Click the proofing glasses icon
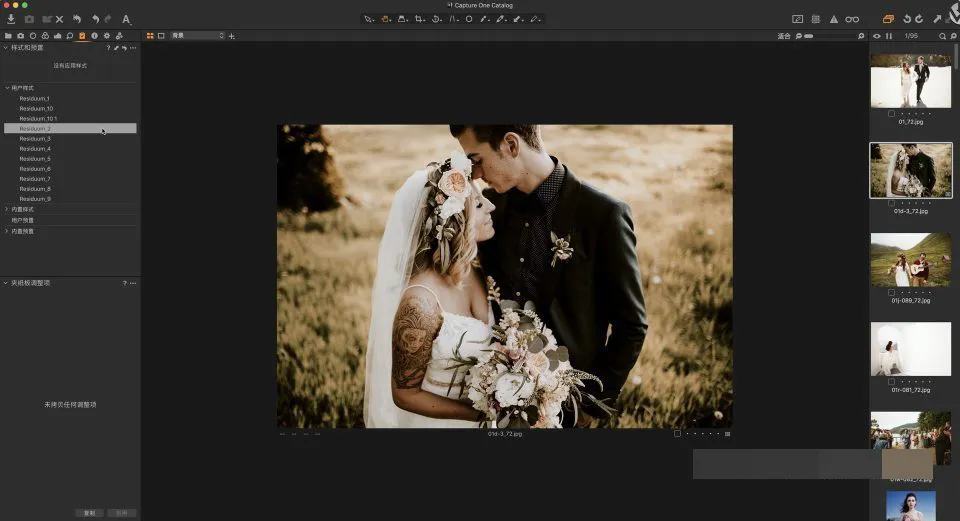 (852, 19)
